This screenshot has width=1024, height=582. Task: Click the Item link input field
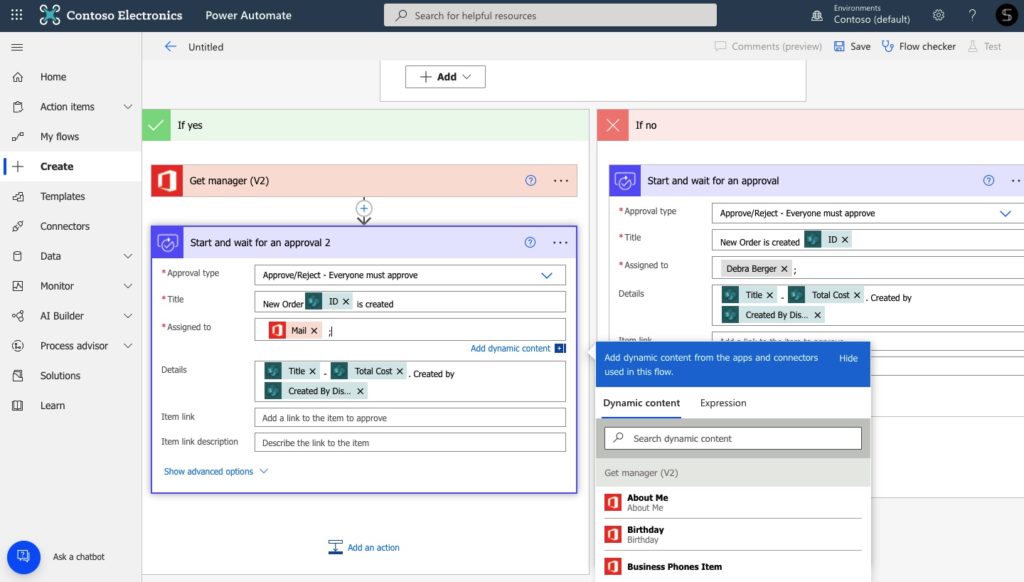410,417
